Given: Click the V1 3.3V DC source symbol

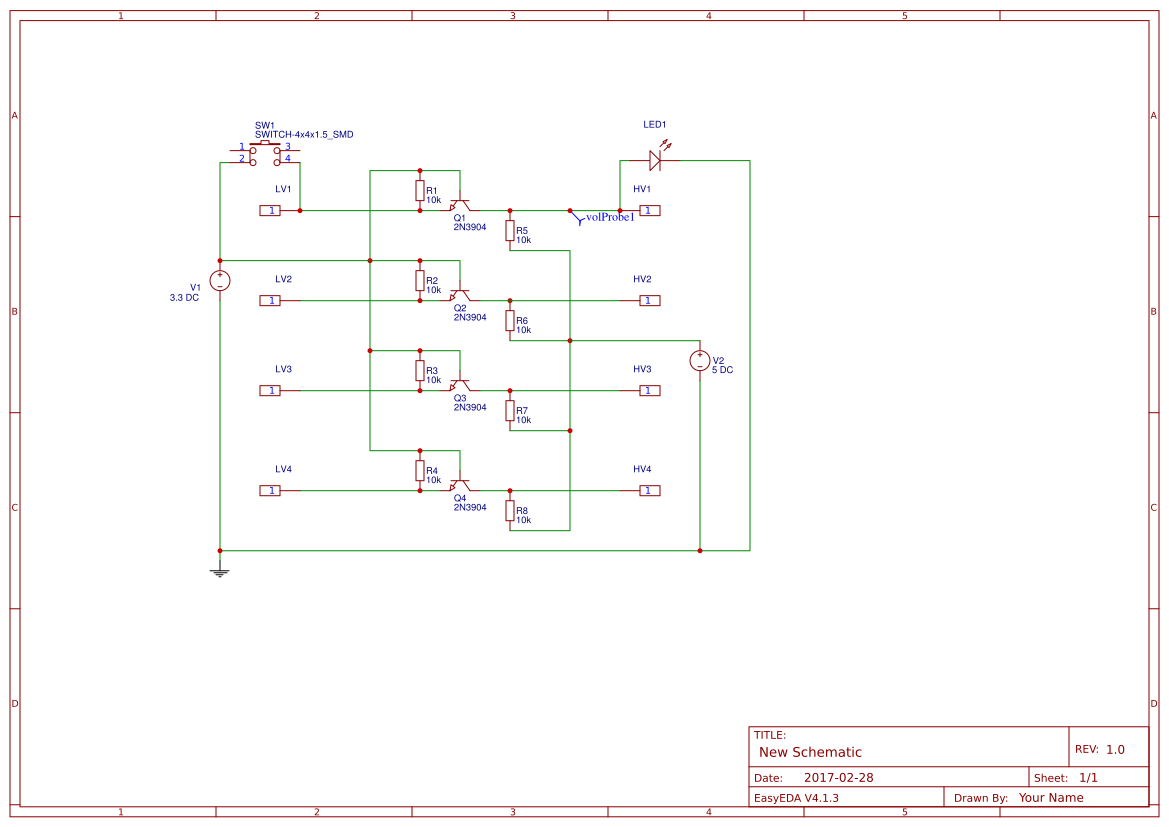Looking at the screenshot, I should (x=219, y=281).
